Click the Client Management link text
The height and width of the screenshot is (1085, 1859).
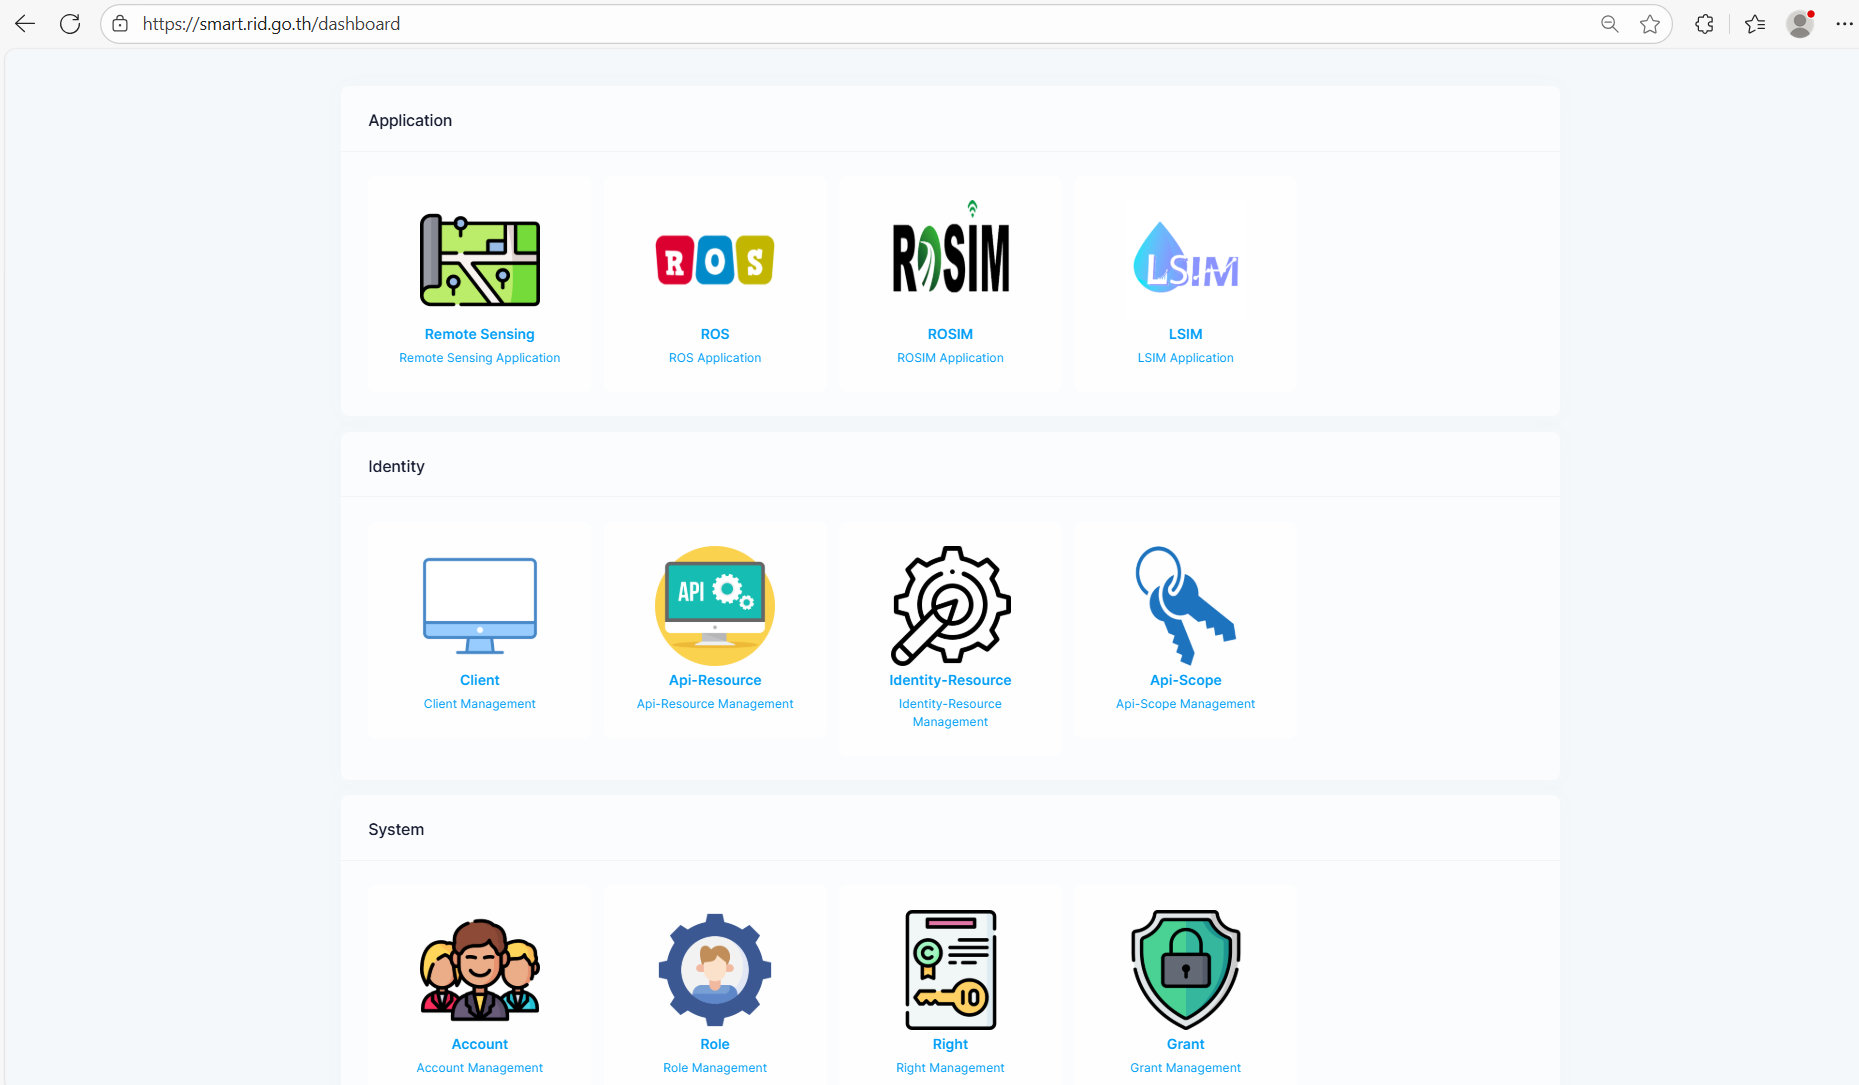click(479, 704)
